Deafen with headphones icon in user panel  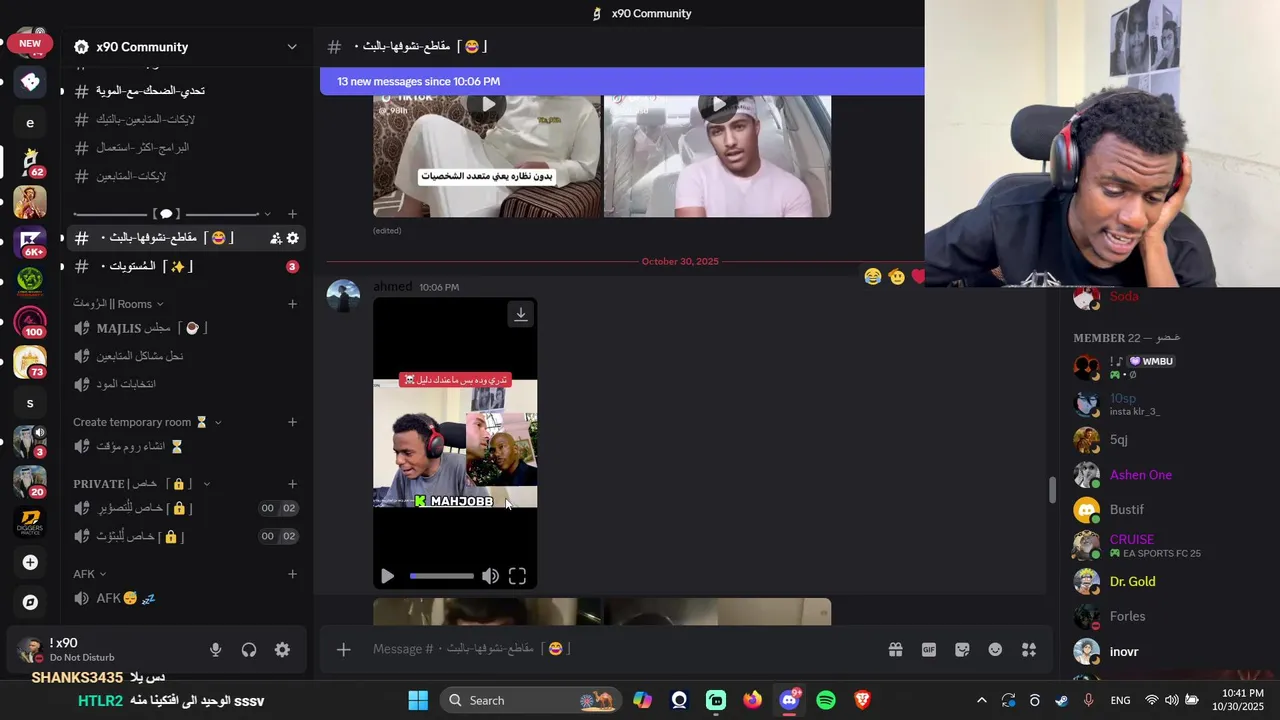pyautogui.click(x=249, y=650)
